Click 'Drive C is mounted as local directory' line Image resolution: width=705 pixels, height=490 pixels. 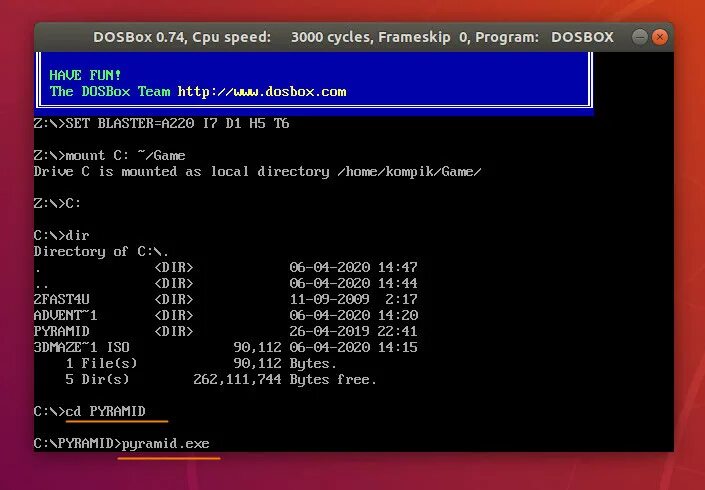click(x=258, y=172)
